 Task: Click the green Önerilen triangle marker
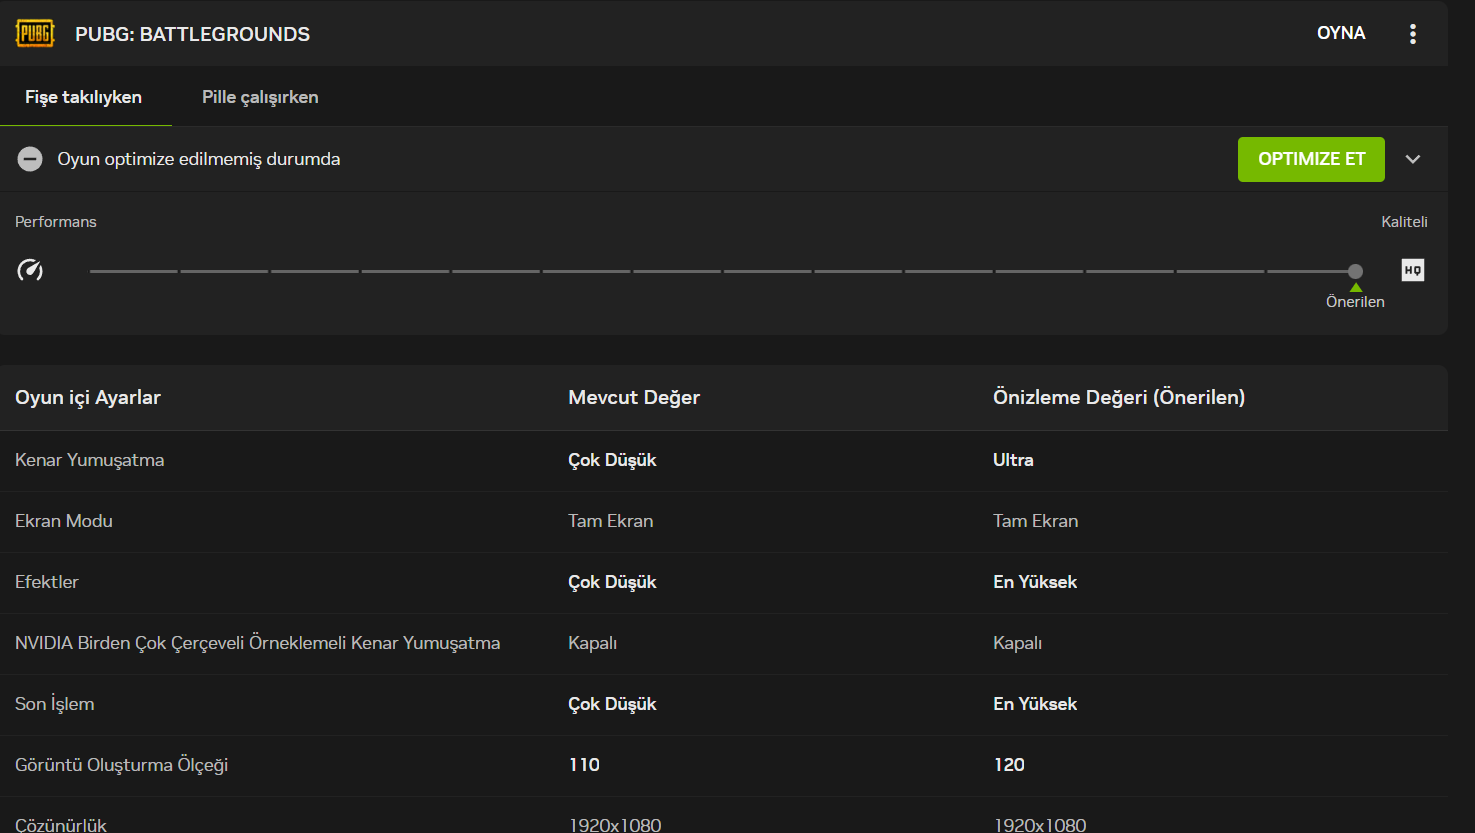click(1356, 287)
